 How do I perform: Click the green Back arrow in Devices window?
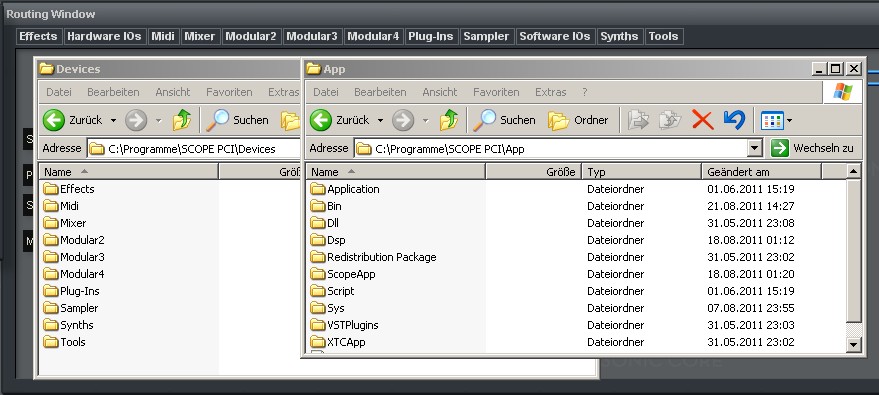pos(54,120)
